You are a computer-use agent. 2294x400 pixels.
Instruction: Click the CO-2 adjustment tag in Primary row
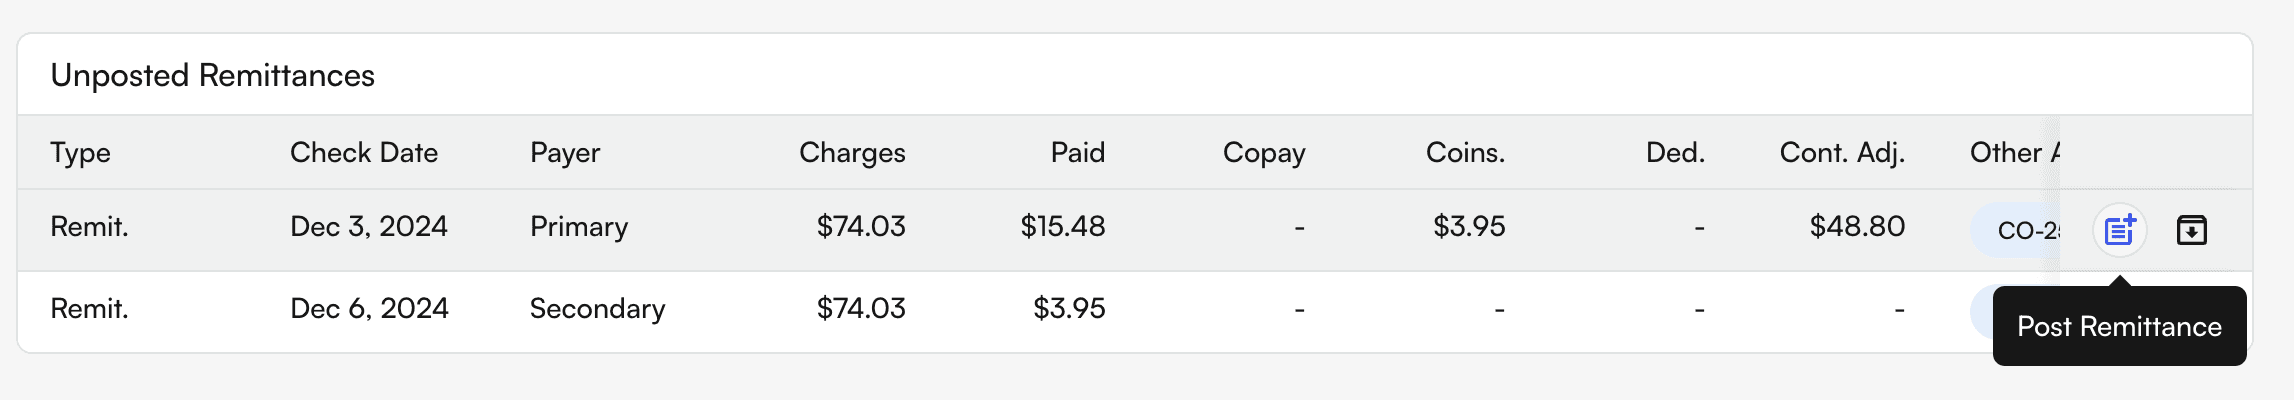click(x=2020, y=230)
